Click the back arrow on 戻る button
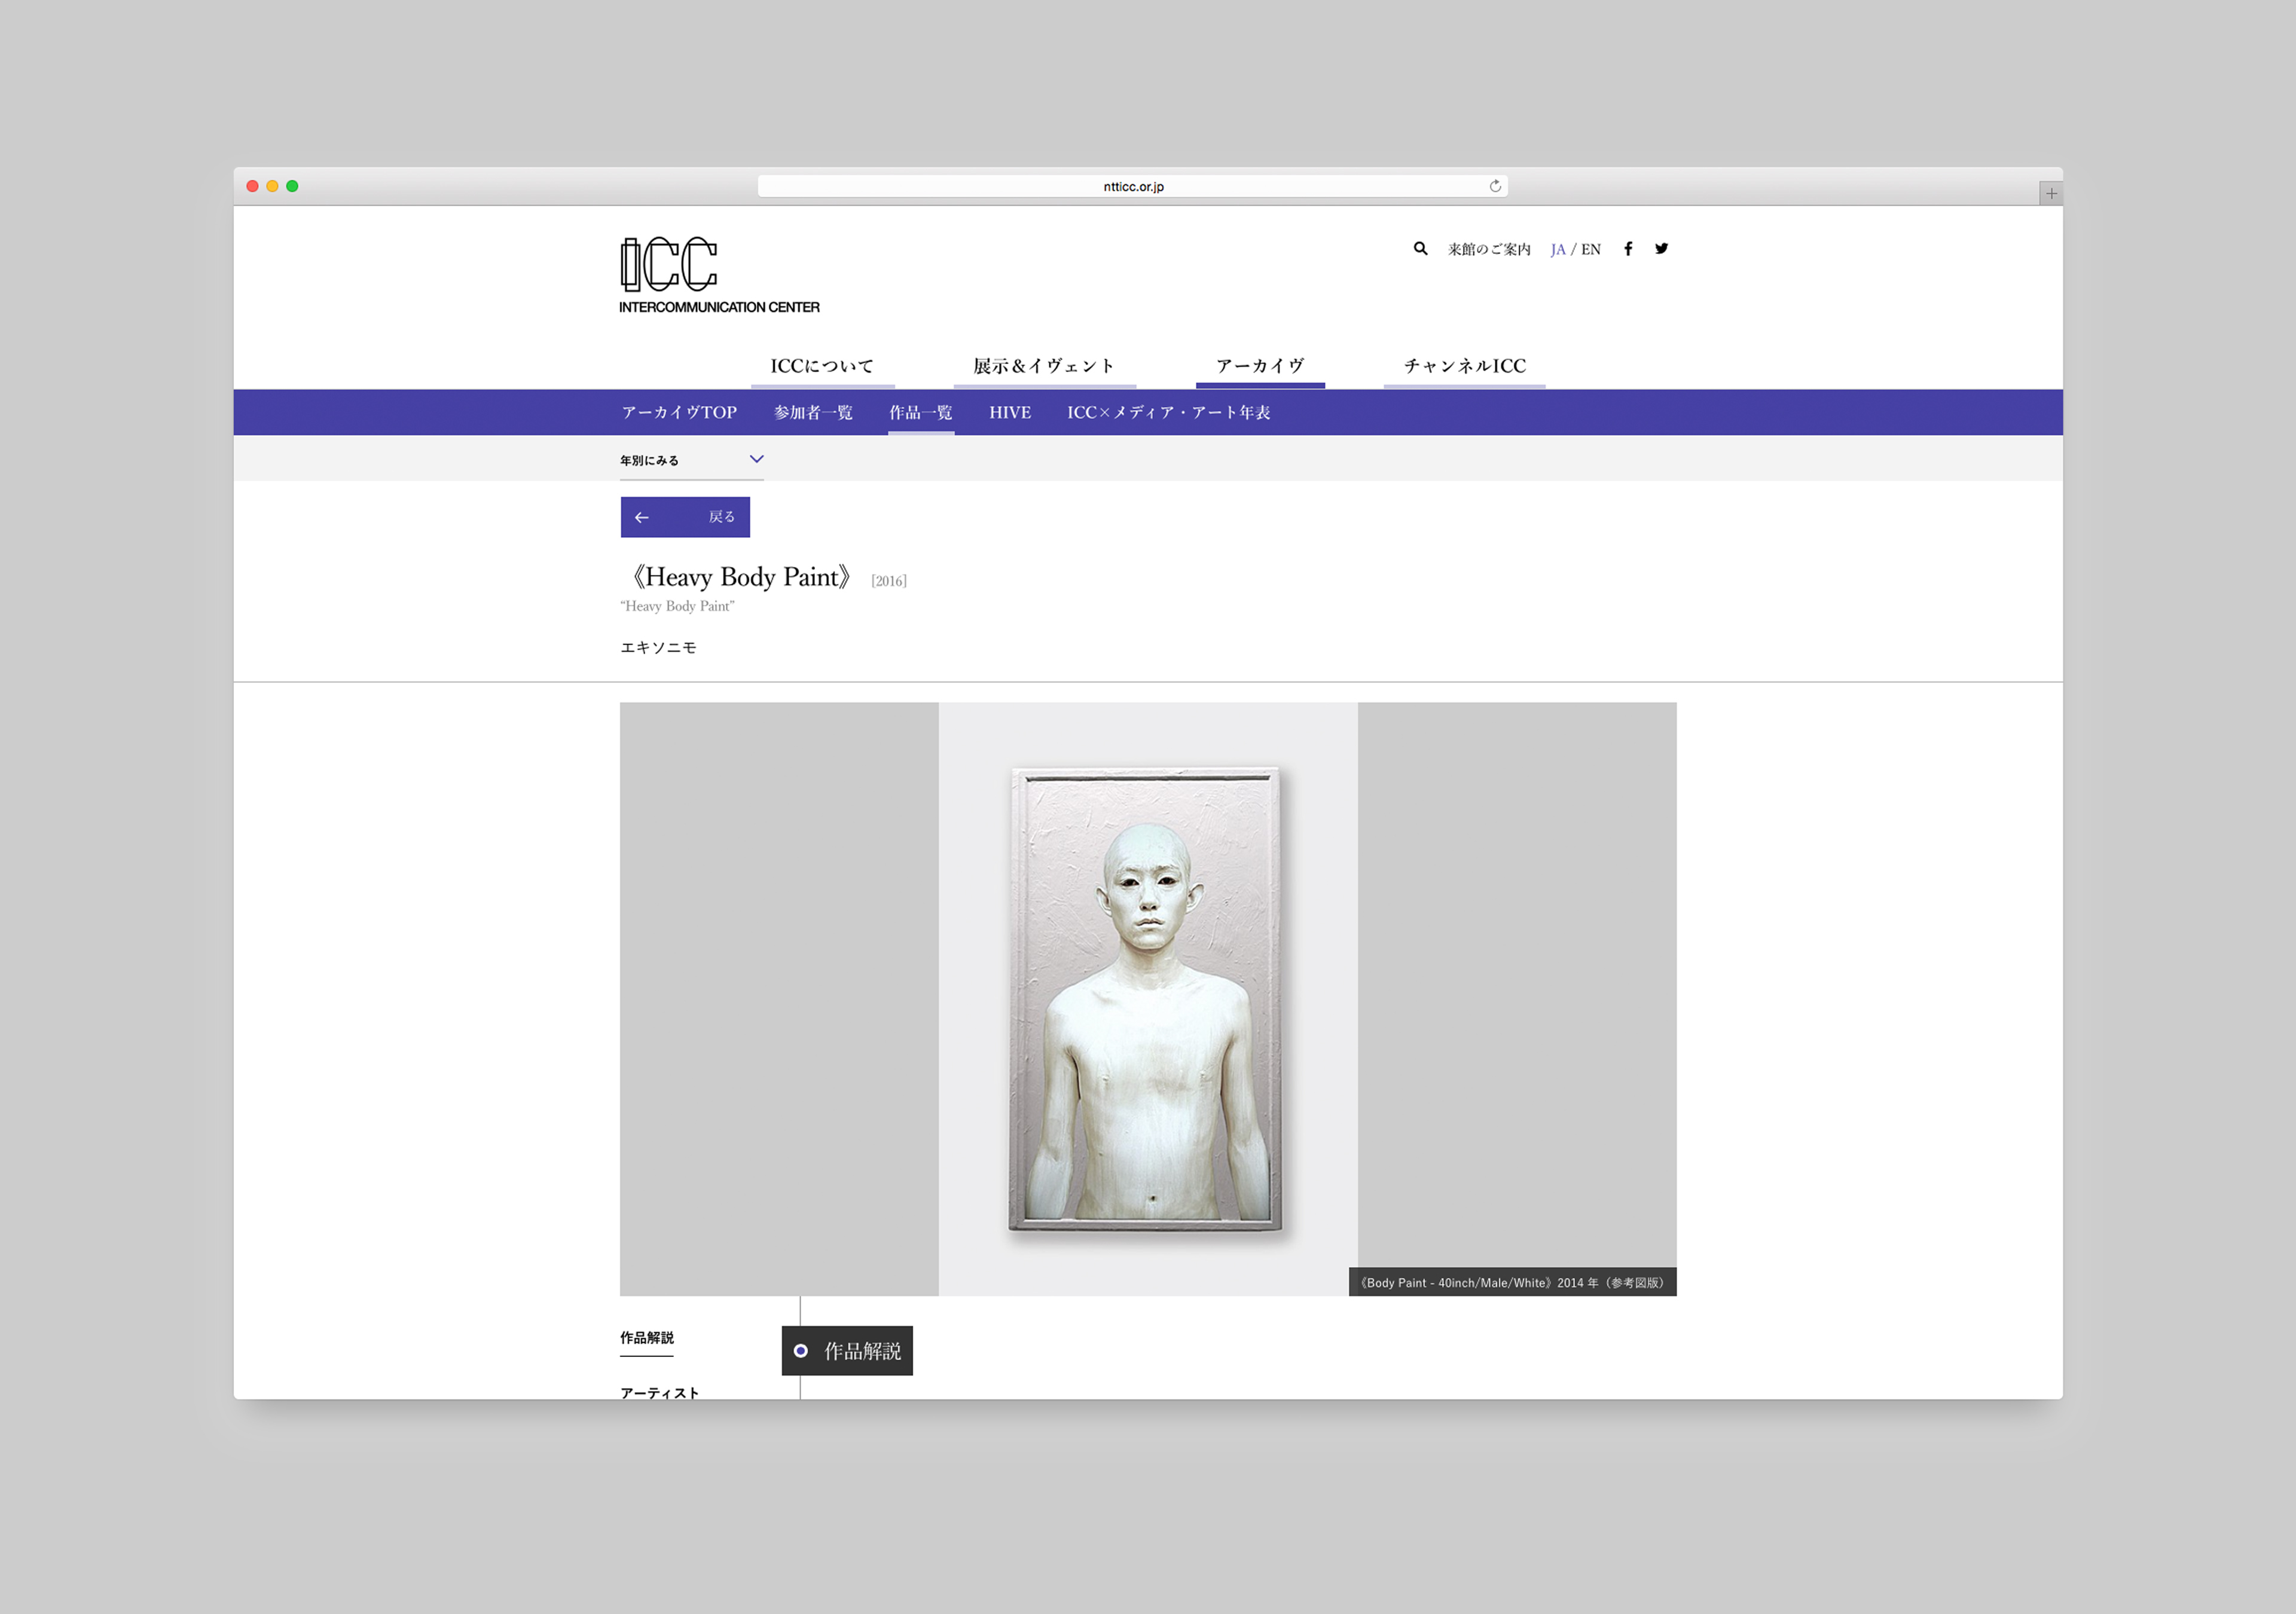This screenshot has width=2296, height=1614. [x=642, y=517]
